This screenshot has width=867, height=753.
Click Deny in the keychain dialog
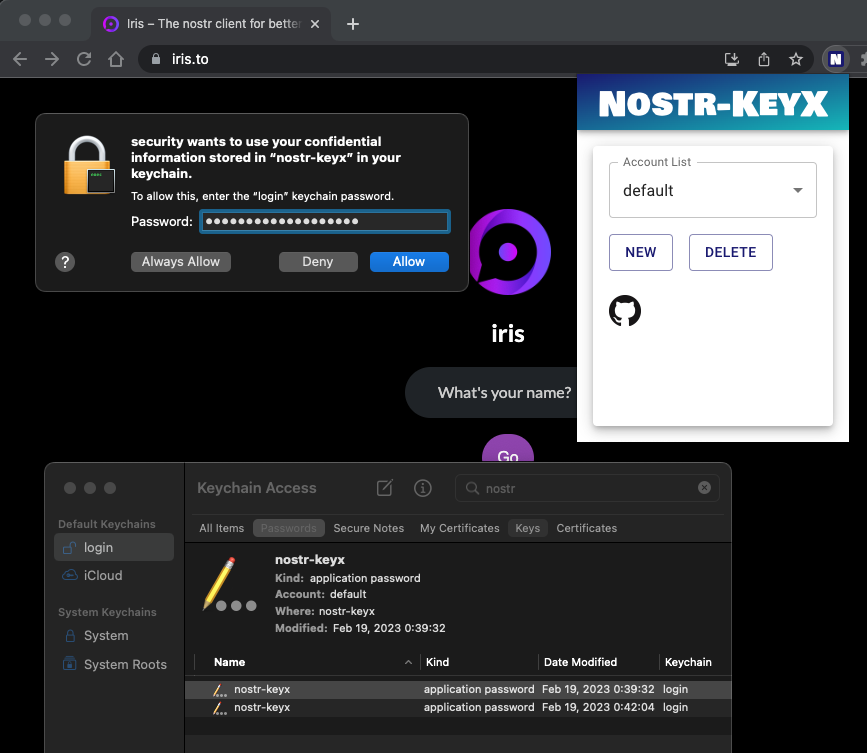coord(318,262)
